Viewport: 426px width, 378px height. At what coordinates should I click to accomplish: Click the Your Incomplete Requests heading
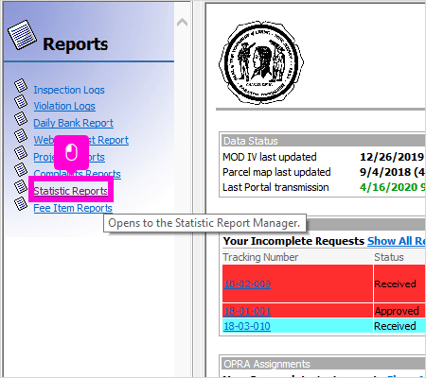point(294,241)
